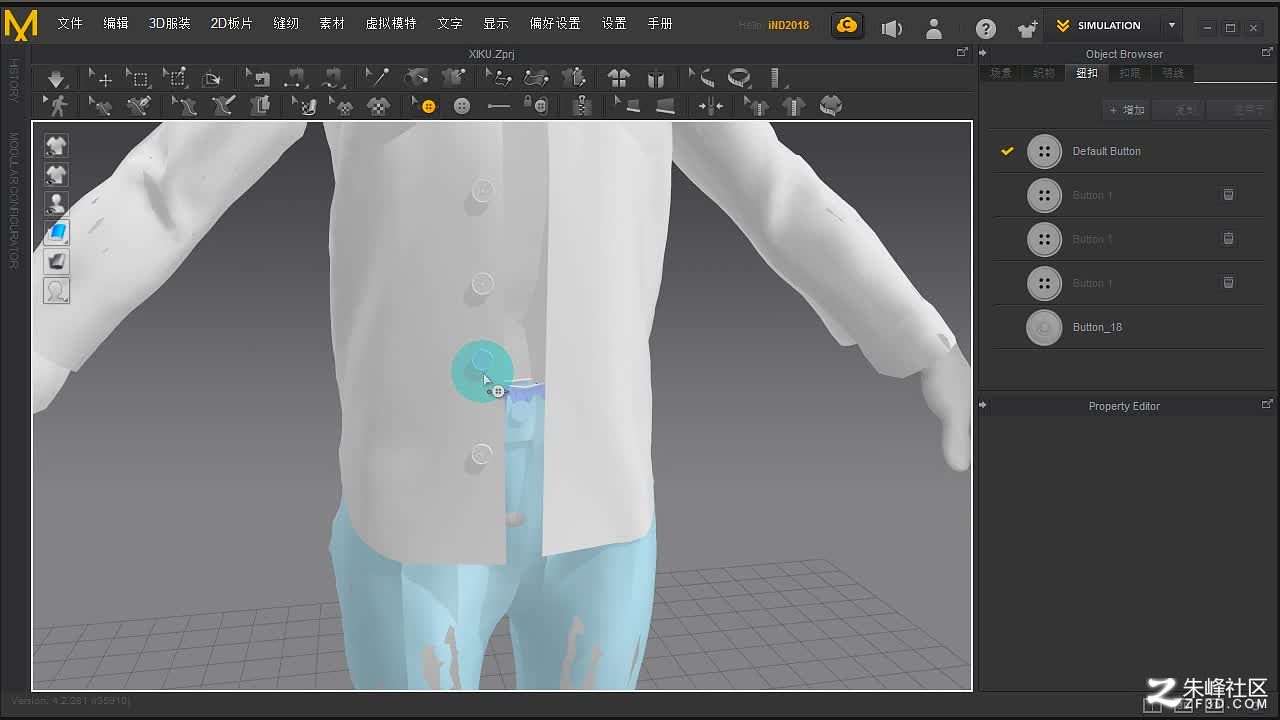
Task: Open the 素材 menu
Action: pyautogui.click(x=332, y=23)
